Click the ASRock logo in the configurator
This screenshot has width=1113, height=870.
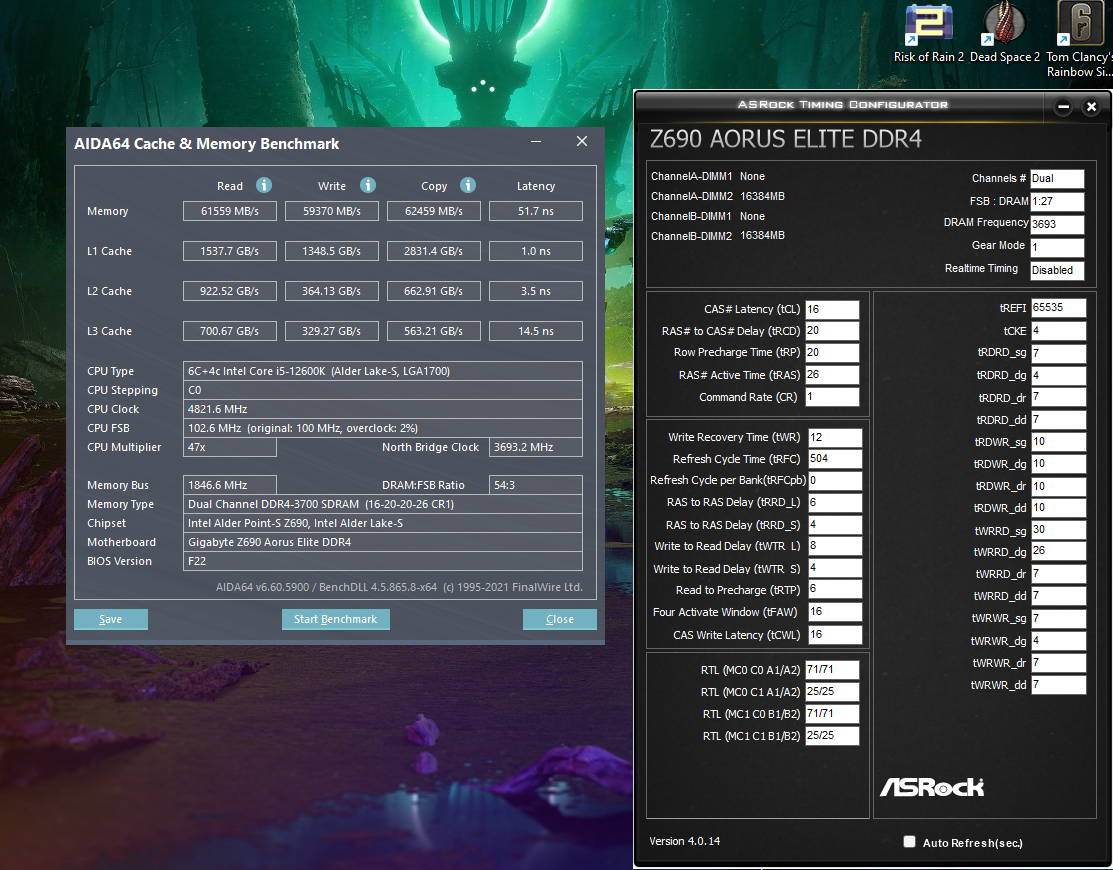932,787
